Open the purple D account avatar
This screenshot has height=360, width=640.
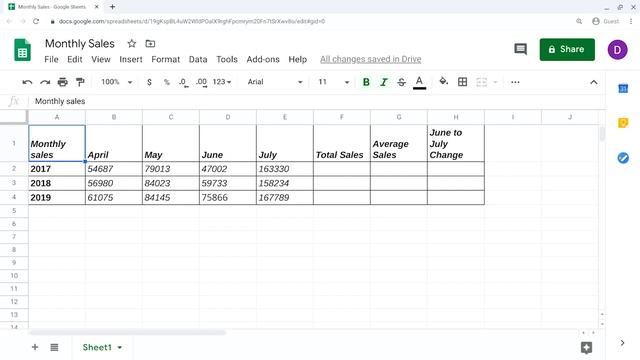(x=617, y=50)
